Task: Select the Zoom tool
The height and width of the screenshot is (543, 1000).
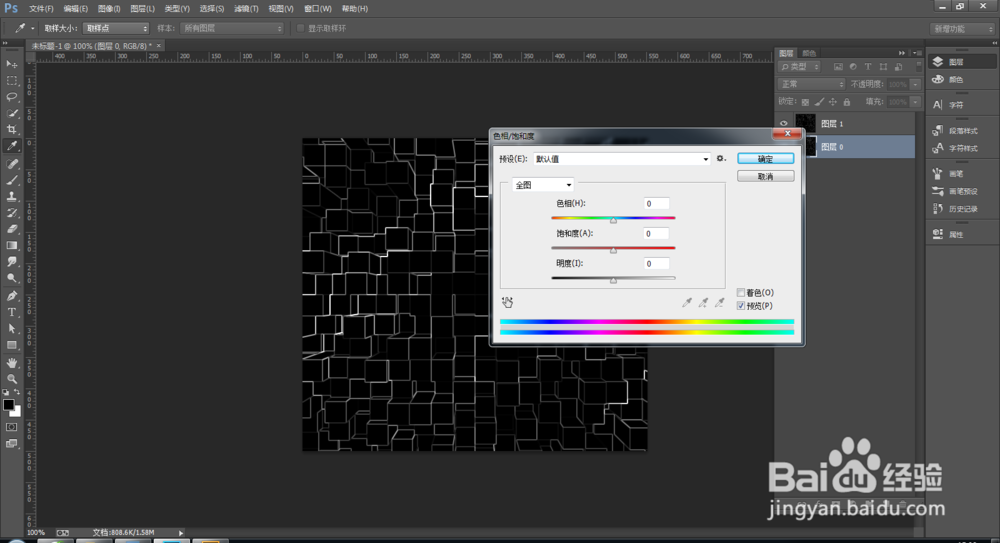Action: [11, 379]
